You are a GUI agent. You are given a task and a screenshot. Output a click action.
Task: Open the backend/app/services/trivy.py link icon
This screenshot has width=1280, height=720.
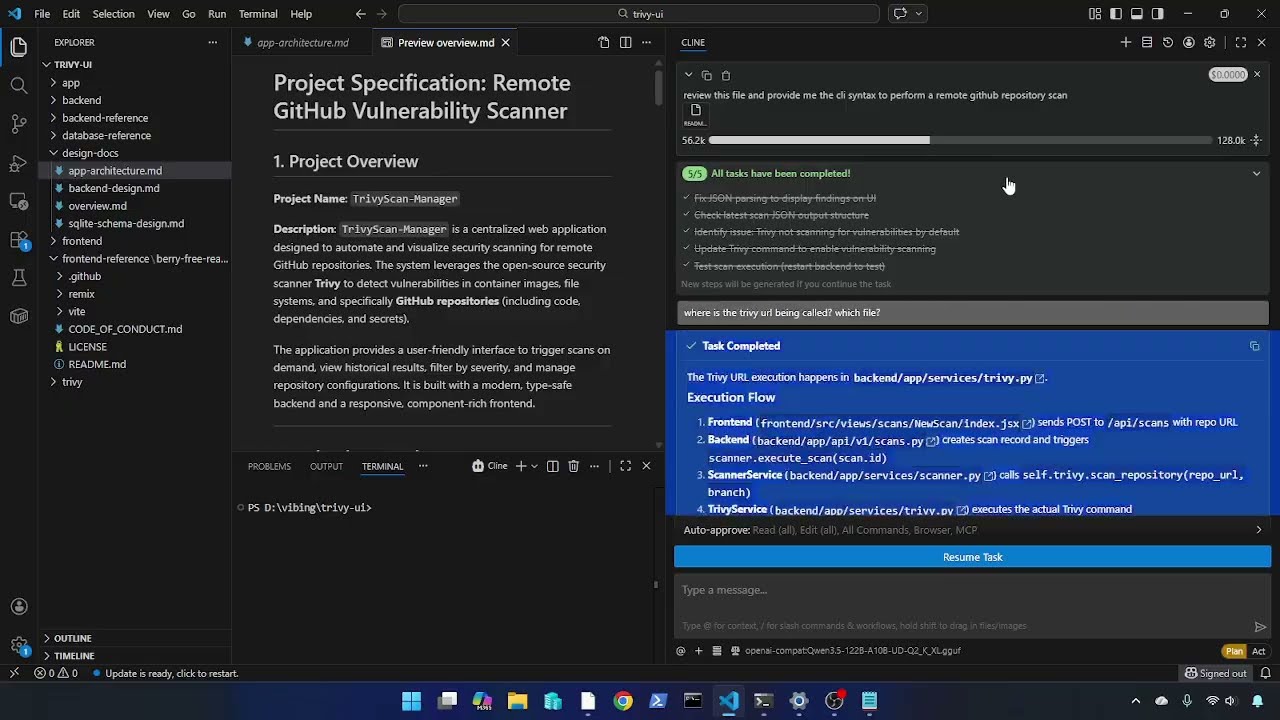1040,378
